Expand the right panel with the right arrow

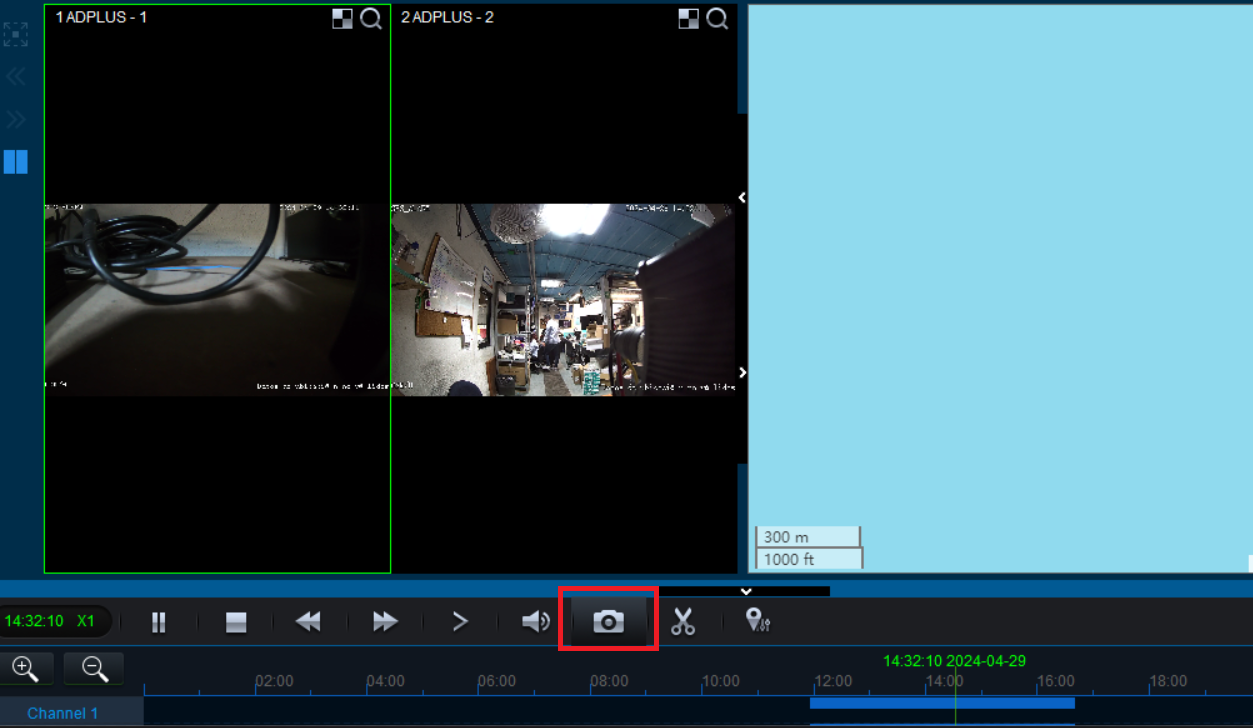click(x=741, y=372)
